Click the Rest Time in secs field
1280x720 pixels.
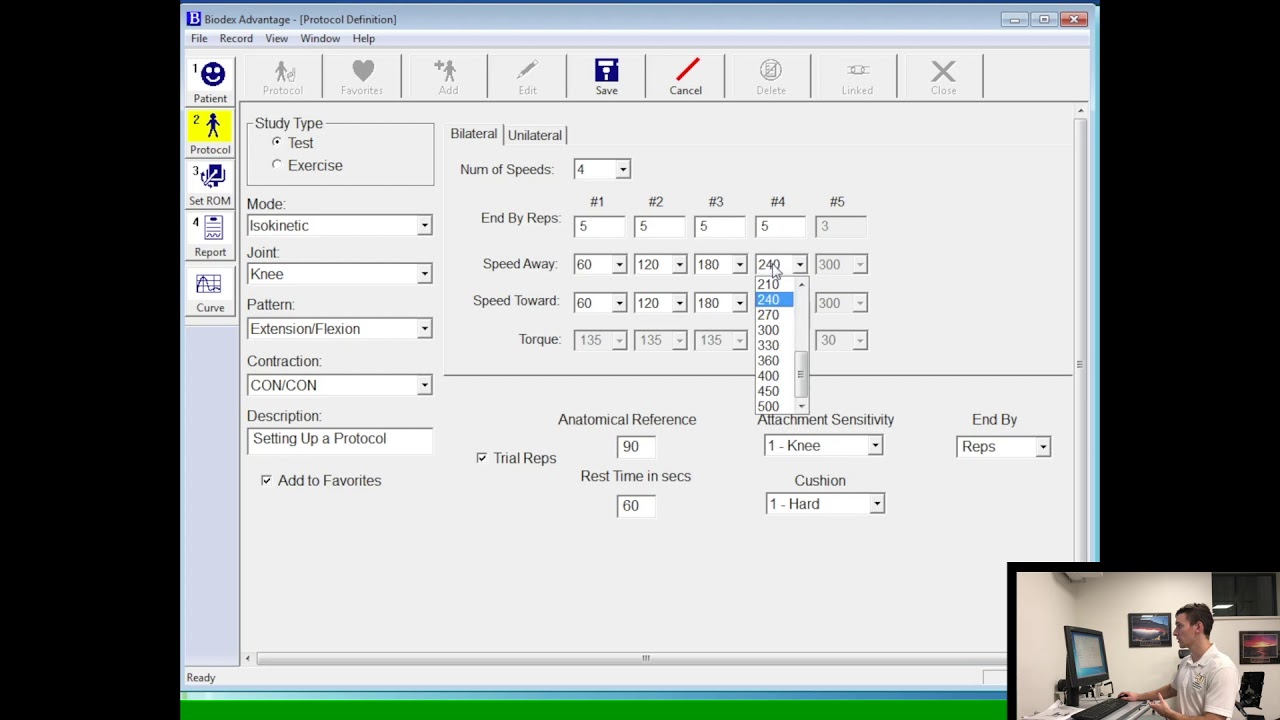636,506
